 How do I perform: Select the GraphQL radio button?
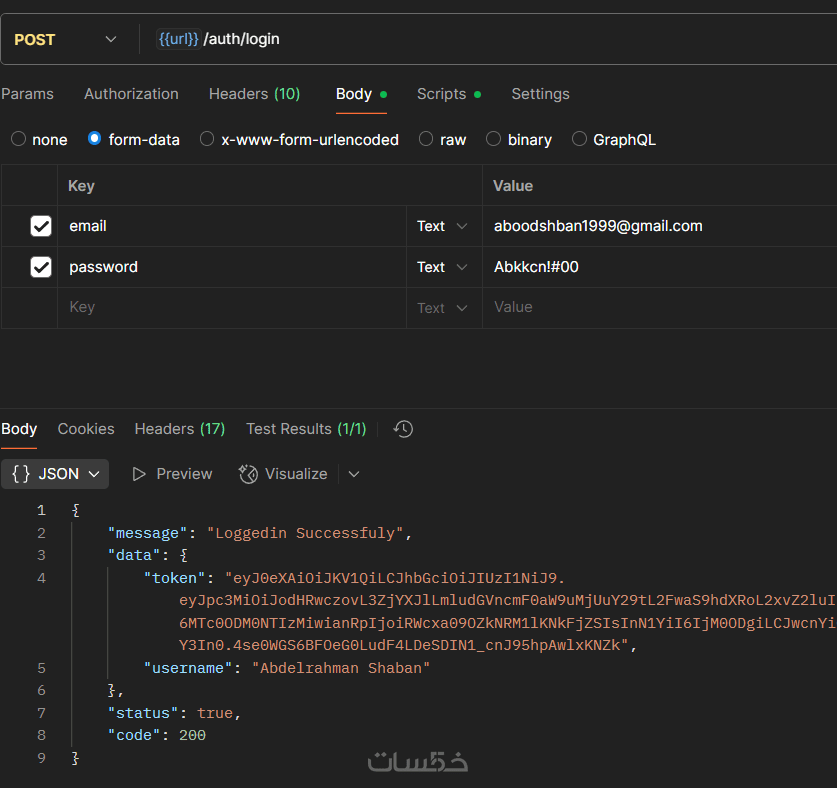(x=579, y=140)
